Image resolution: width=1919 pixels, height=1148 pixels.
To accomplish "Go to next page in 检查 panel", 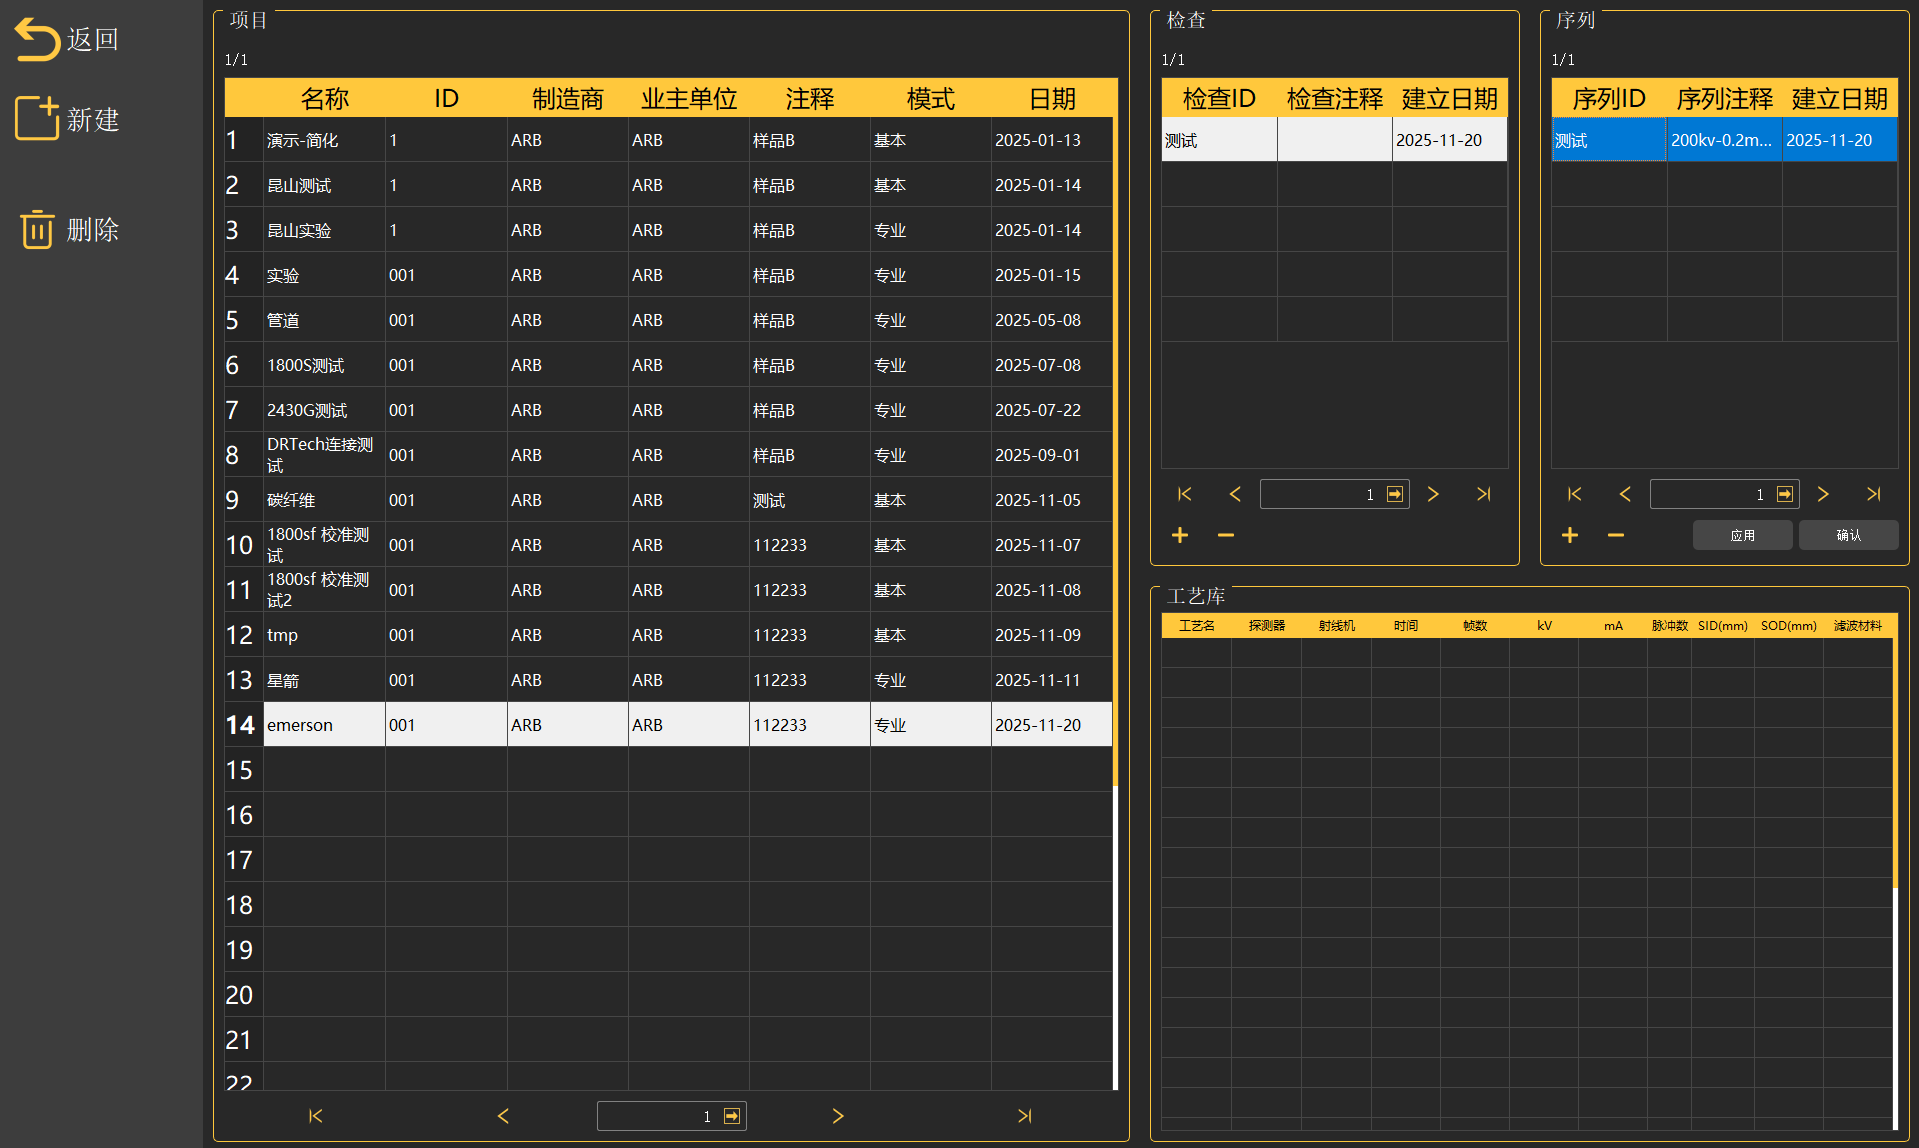I will point(1433,494).
